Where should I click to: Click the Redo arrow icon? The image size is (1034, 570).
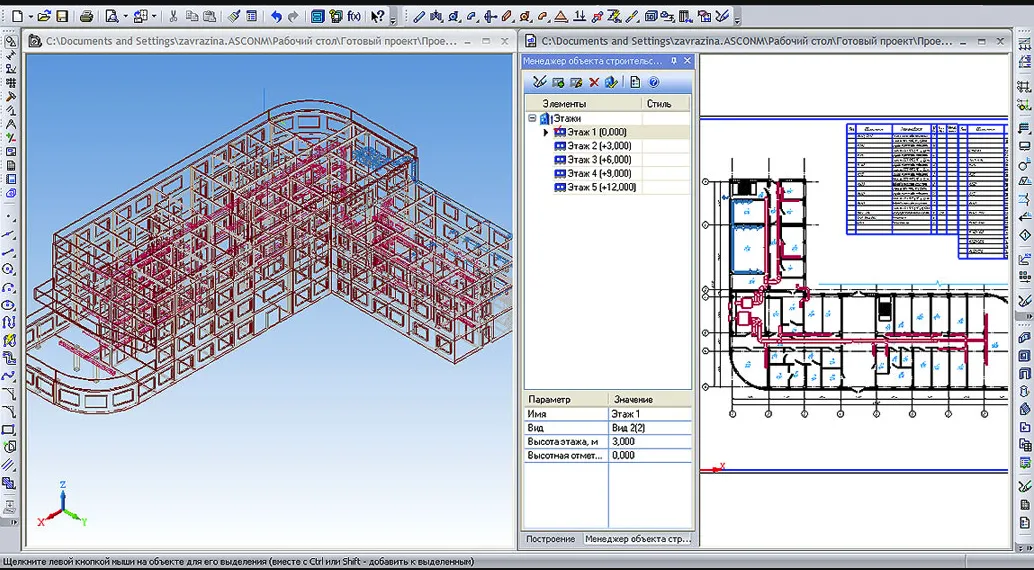[x=293, y=16]
